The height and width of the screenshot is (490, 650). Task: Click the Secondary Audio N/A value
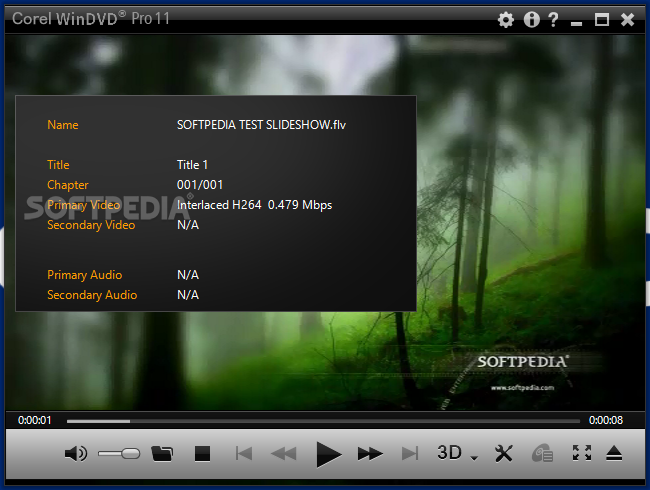point(188,295)
